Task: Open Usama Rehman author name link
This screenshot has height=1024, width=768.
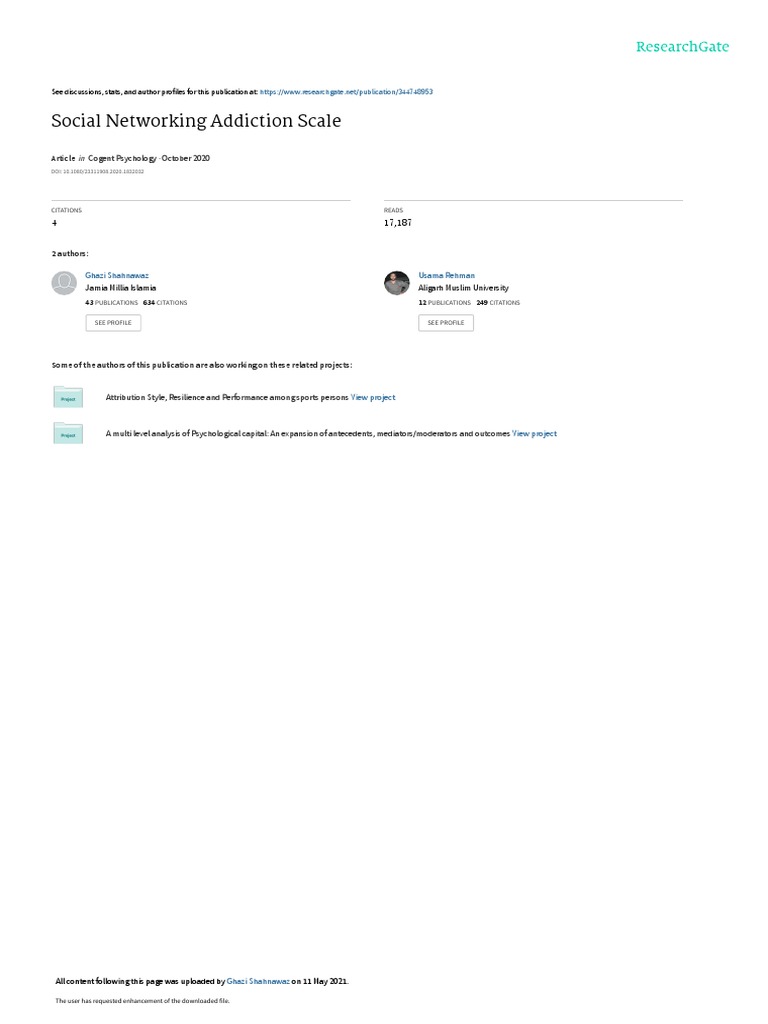Action: 447,276
